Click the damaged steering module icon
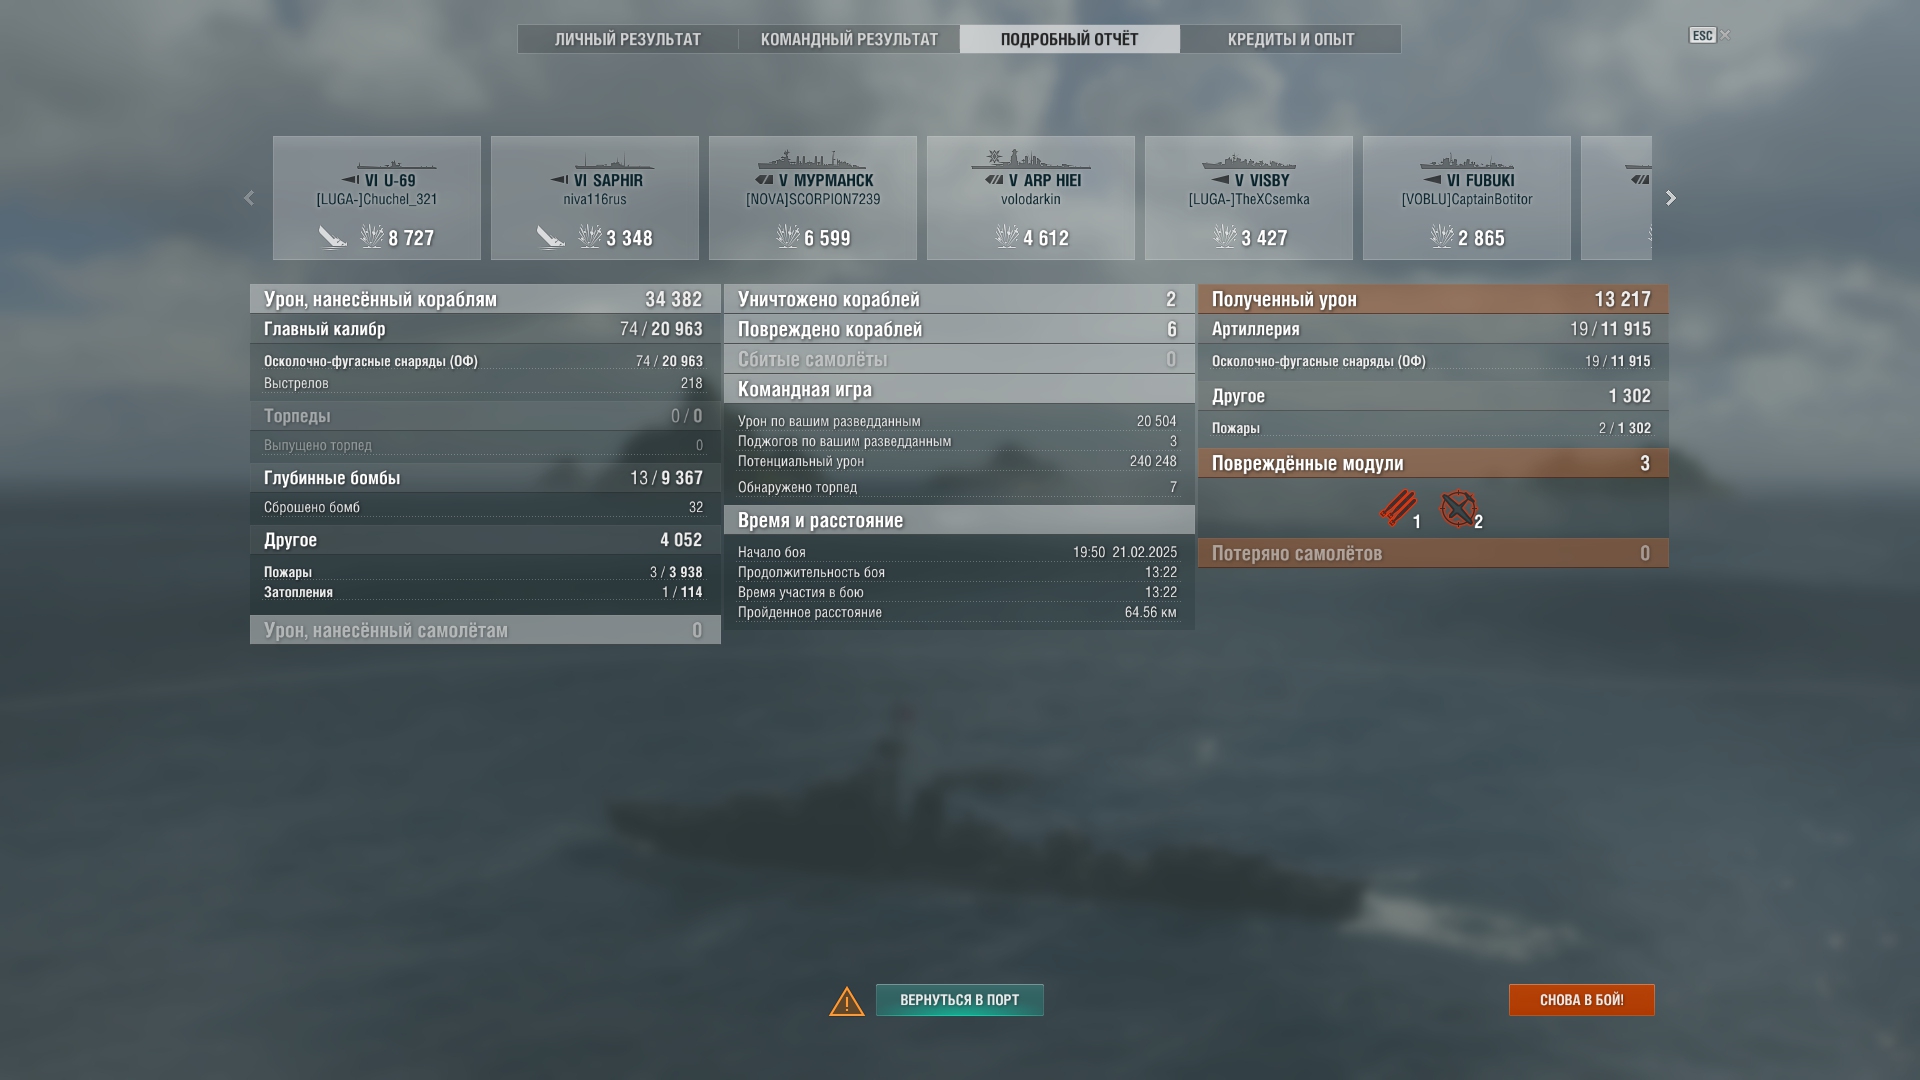 point(1457,508)
